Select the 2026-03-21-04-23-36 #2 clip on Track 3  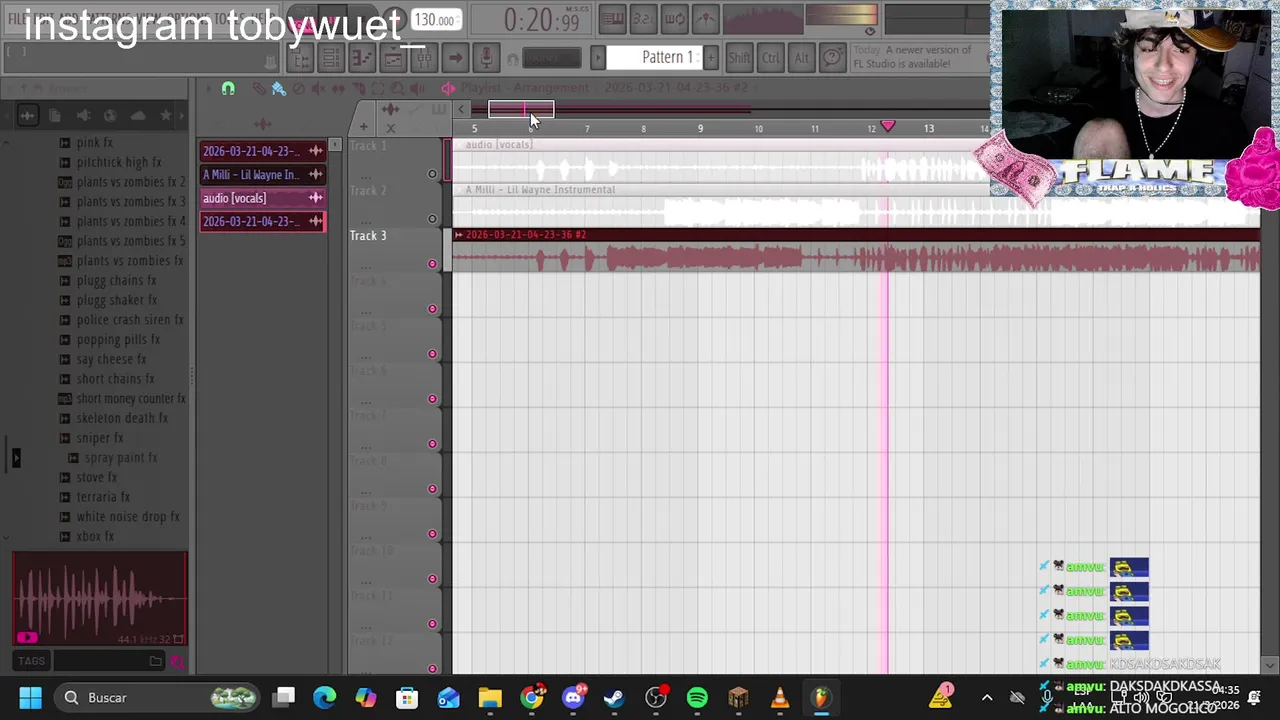pos(856,252)
